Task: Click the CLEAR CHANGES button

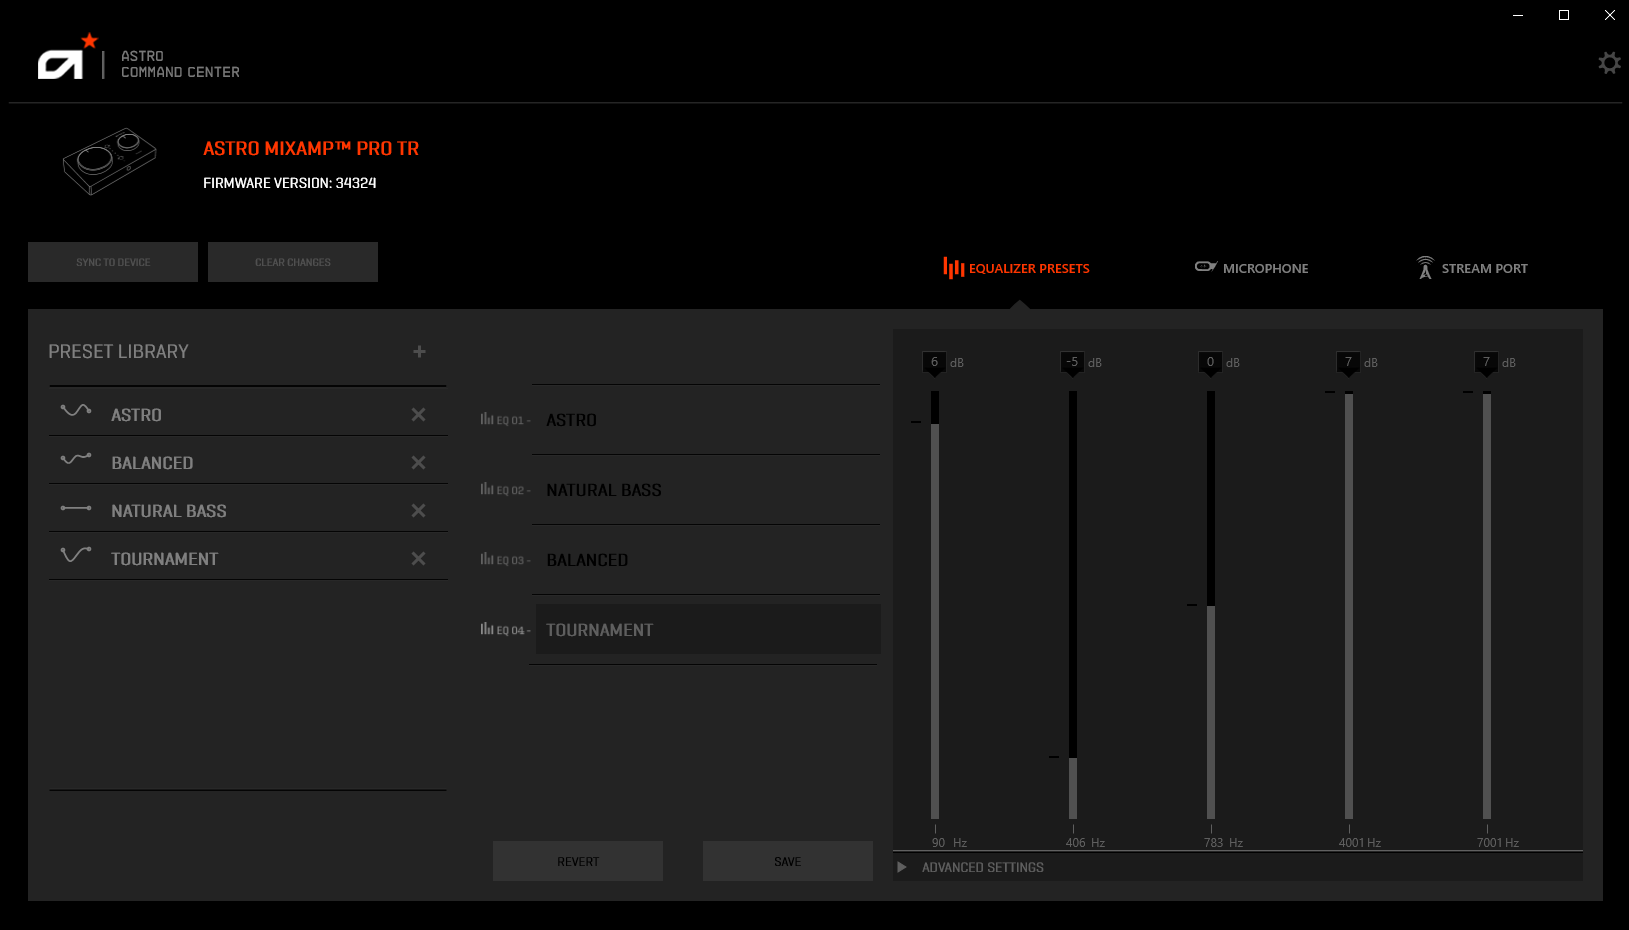Action: (292, 261)
